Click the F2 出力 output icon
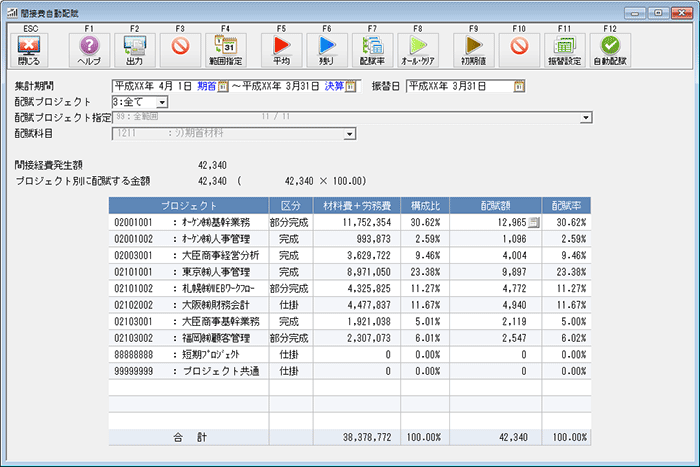The image size is (700, 467). (135, 50)
